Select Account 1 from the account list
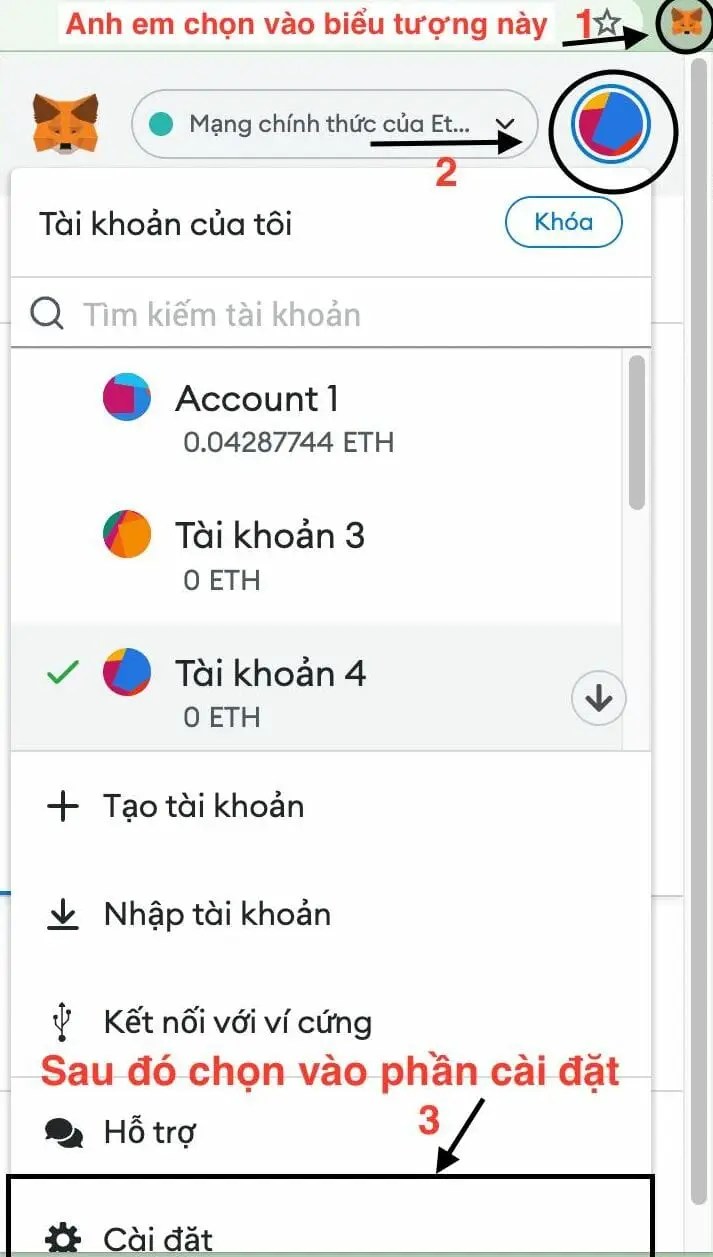Viewport: 713px width, 1257px height. coord(257,398)
